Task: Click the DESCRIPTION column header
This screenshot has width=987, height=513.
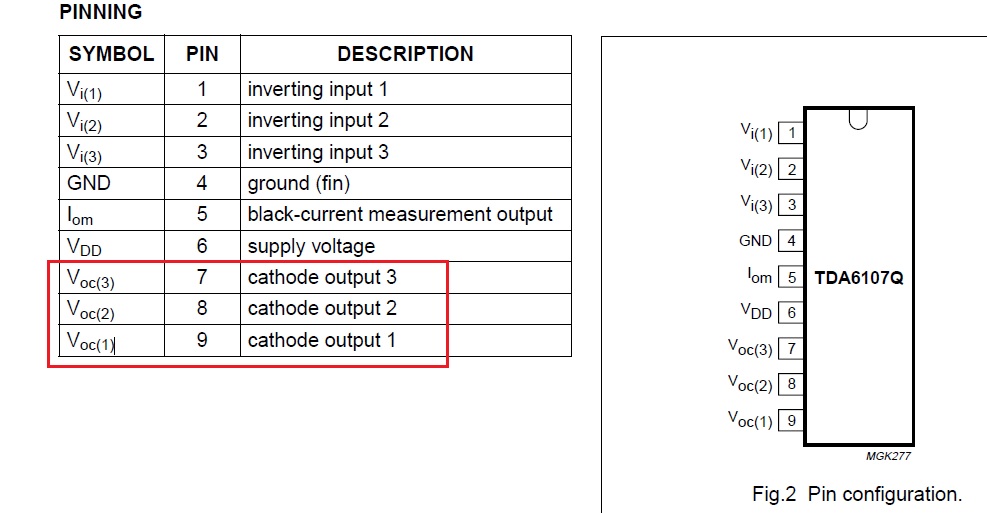Action: [x=405, y=54]
